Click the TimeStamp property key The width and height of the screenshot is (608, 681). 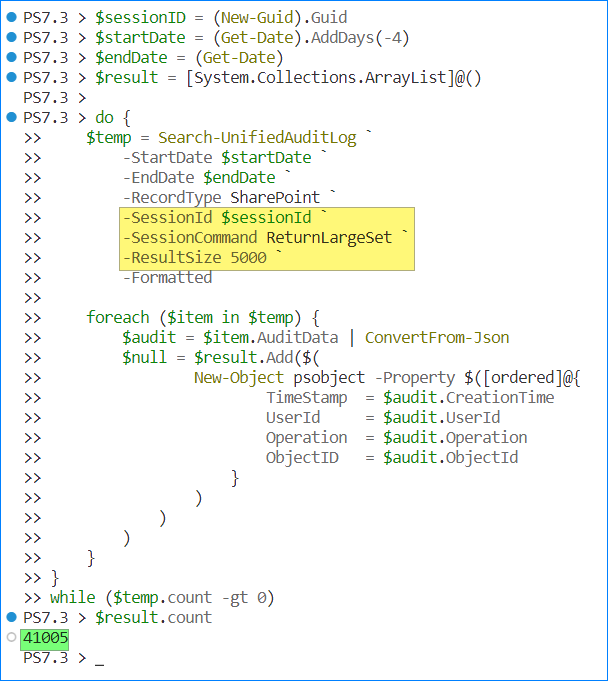point(307,398)
